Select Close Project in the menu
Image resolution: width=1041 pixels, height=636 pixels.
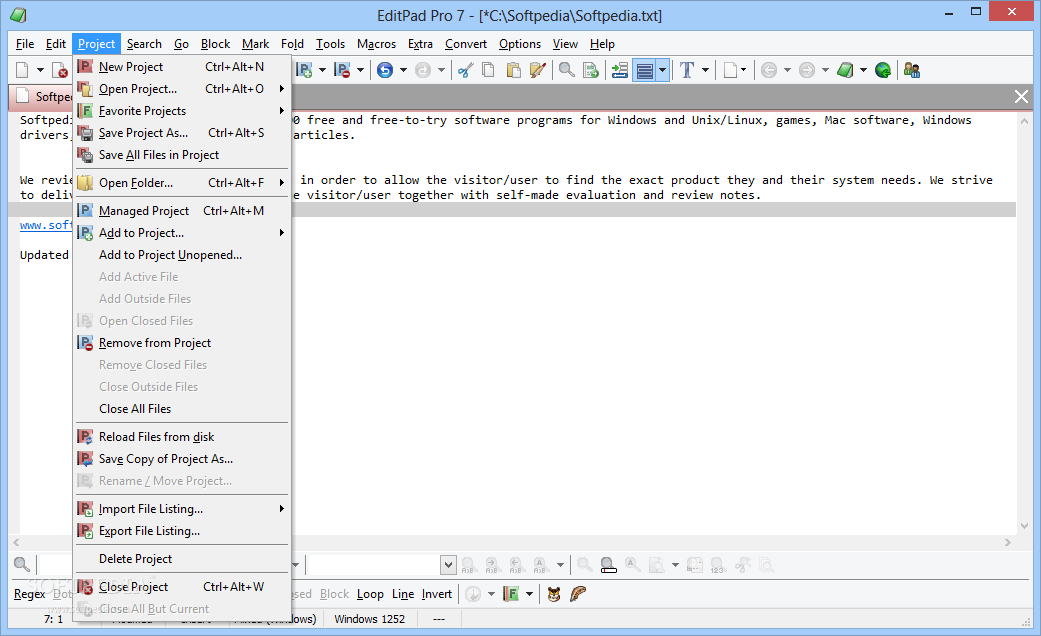coord(181,587)
